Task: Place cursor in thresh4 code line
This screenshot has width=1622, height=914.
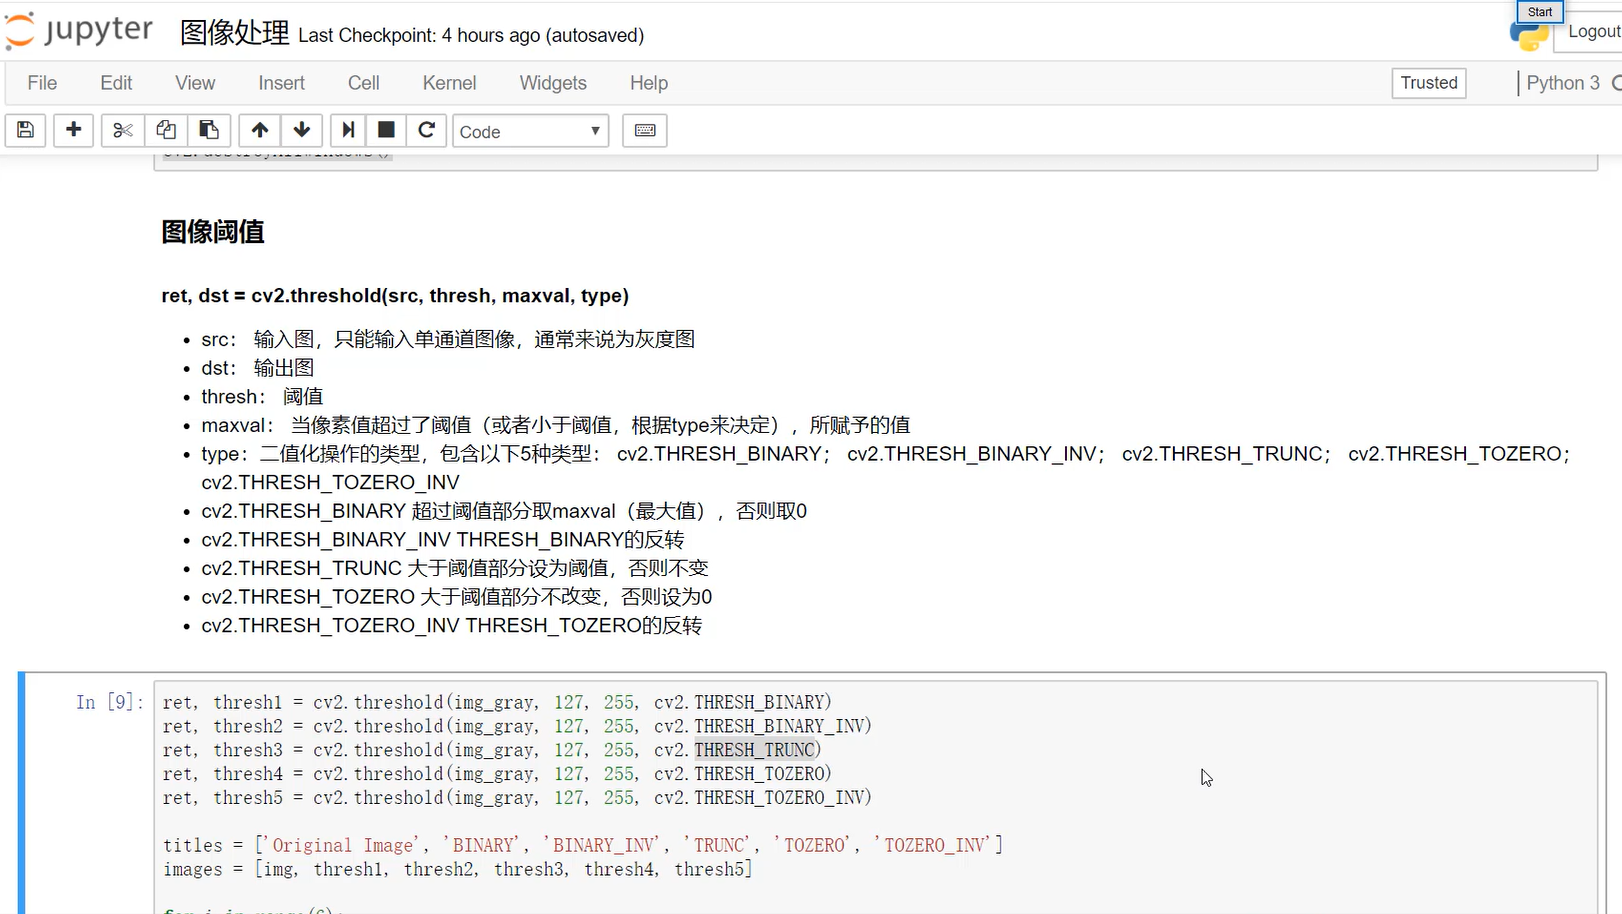Action: click(497, 774)
